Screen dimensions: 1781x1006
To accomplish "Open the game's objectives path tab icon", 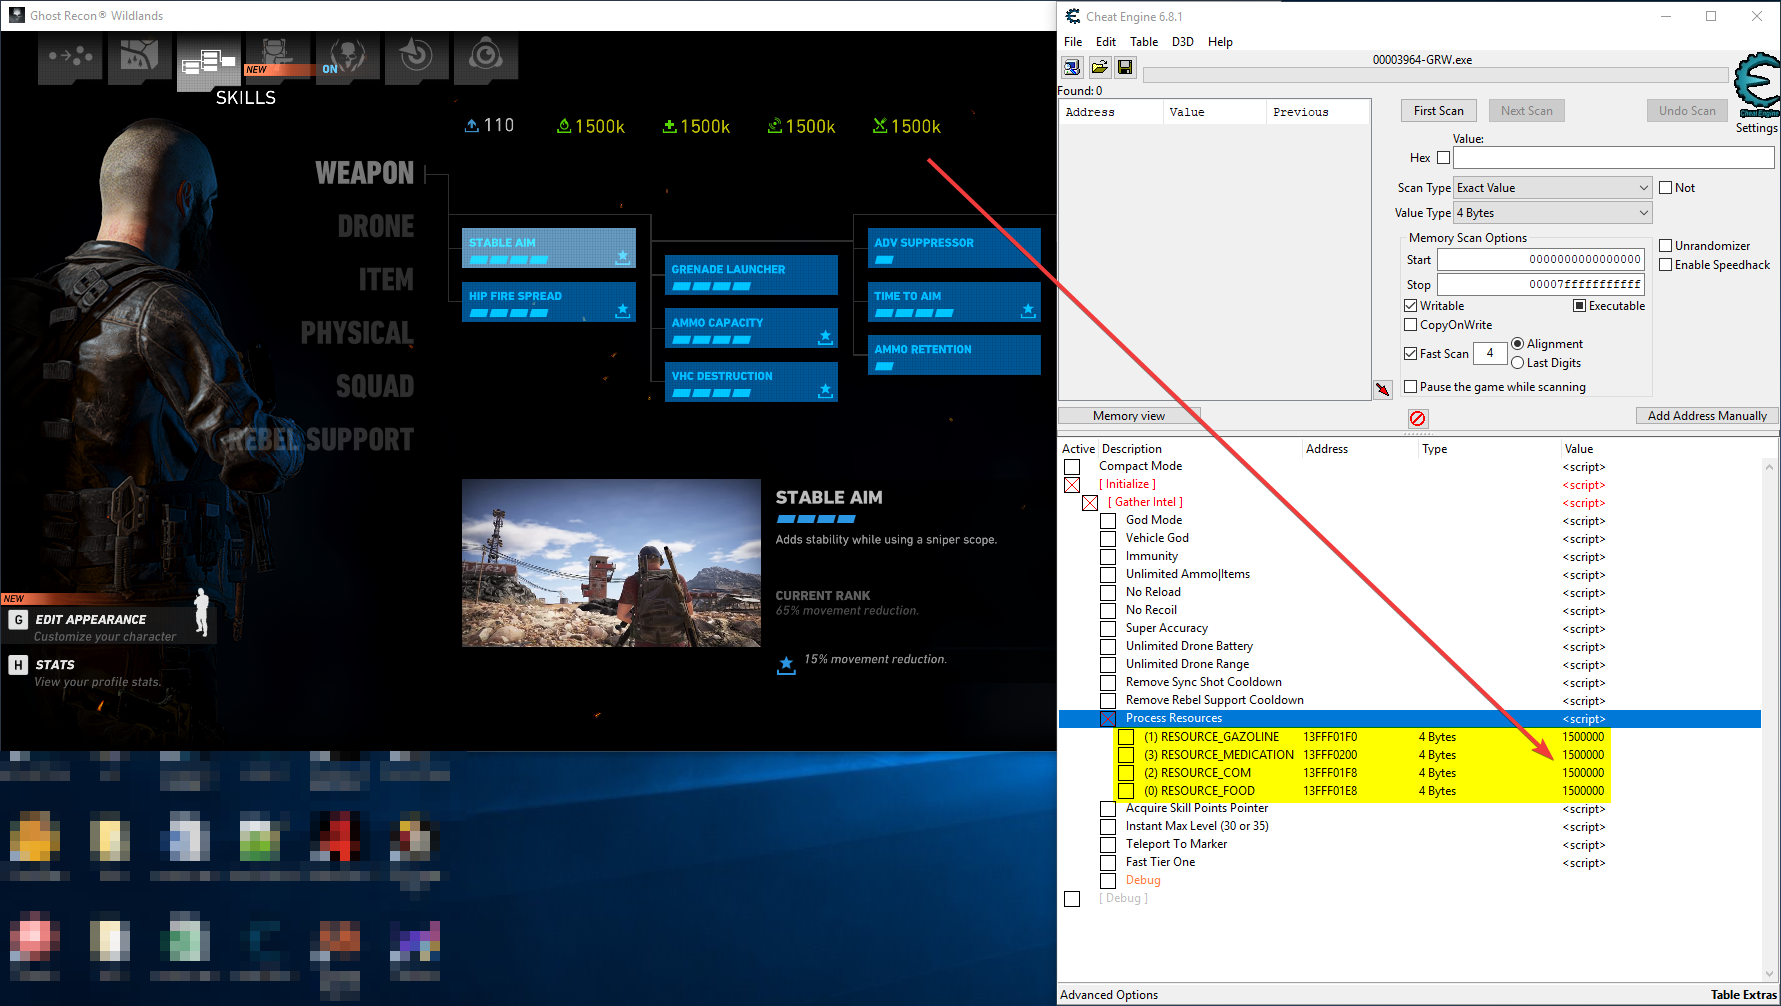I will (x=70, y=57).
